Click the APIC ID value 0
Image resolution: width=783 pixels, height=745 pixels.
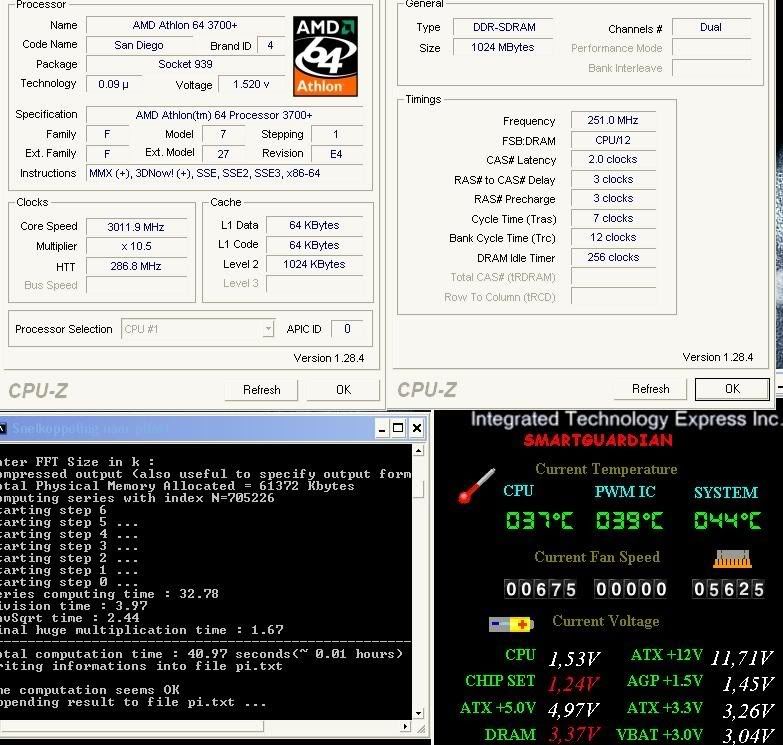pos(347,329)
